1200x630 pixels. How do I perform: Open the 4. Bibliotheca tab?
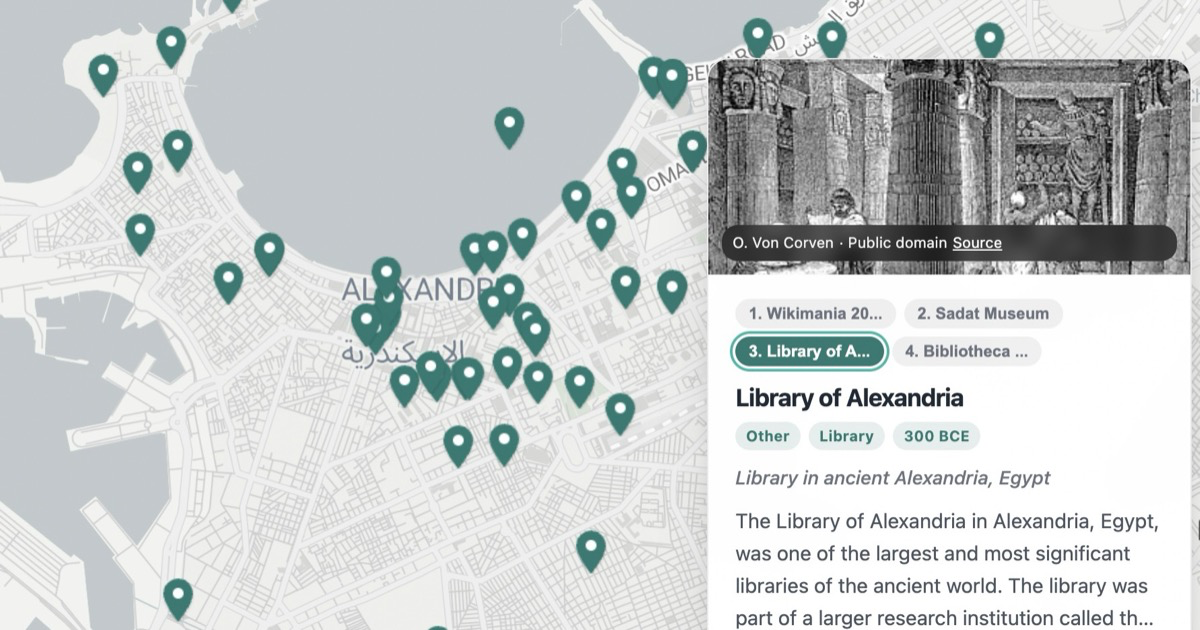968,352
